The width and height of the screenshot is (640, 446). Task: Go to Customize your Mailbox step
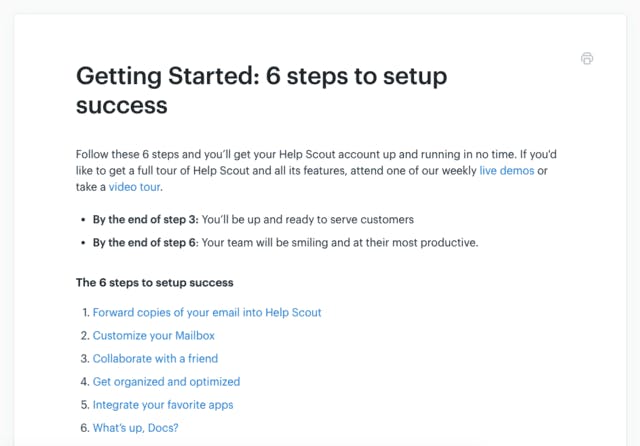pyautogui.click(x=153, y=335)
